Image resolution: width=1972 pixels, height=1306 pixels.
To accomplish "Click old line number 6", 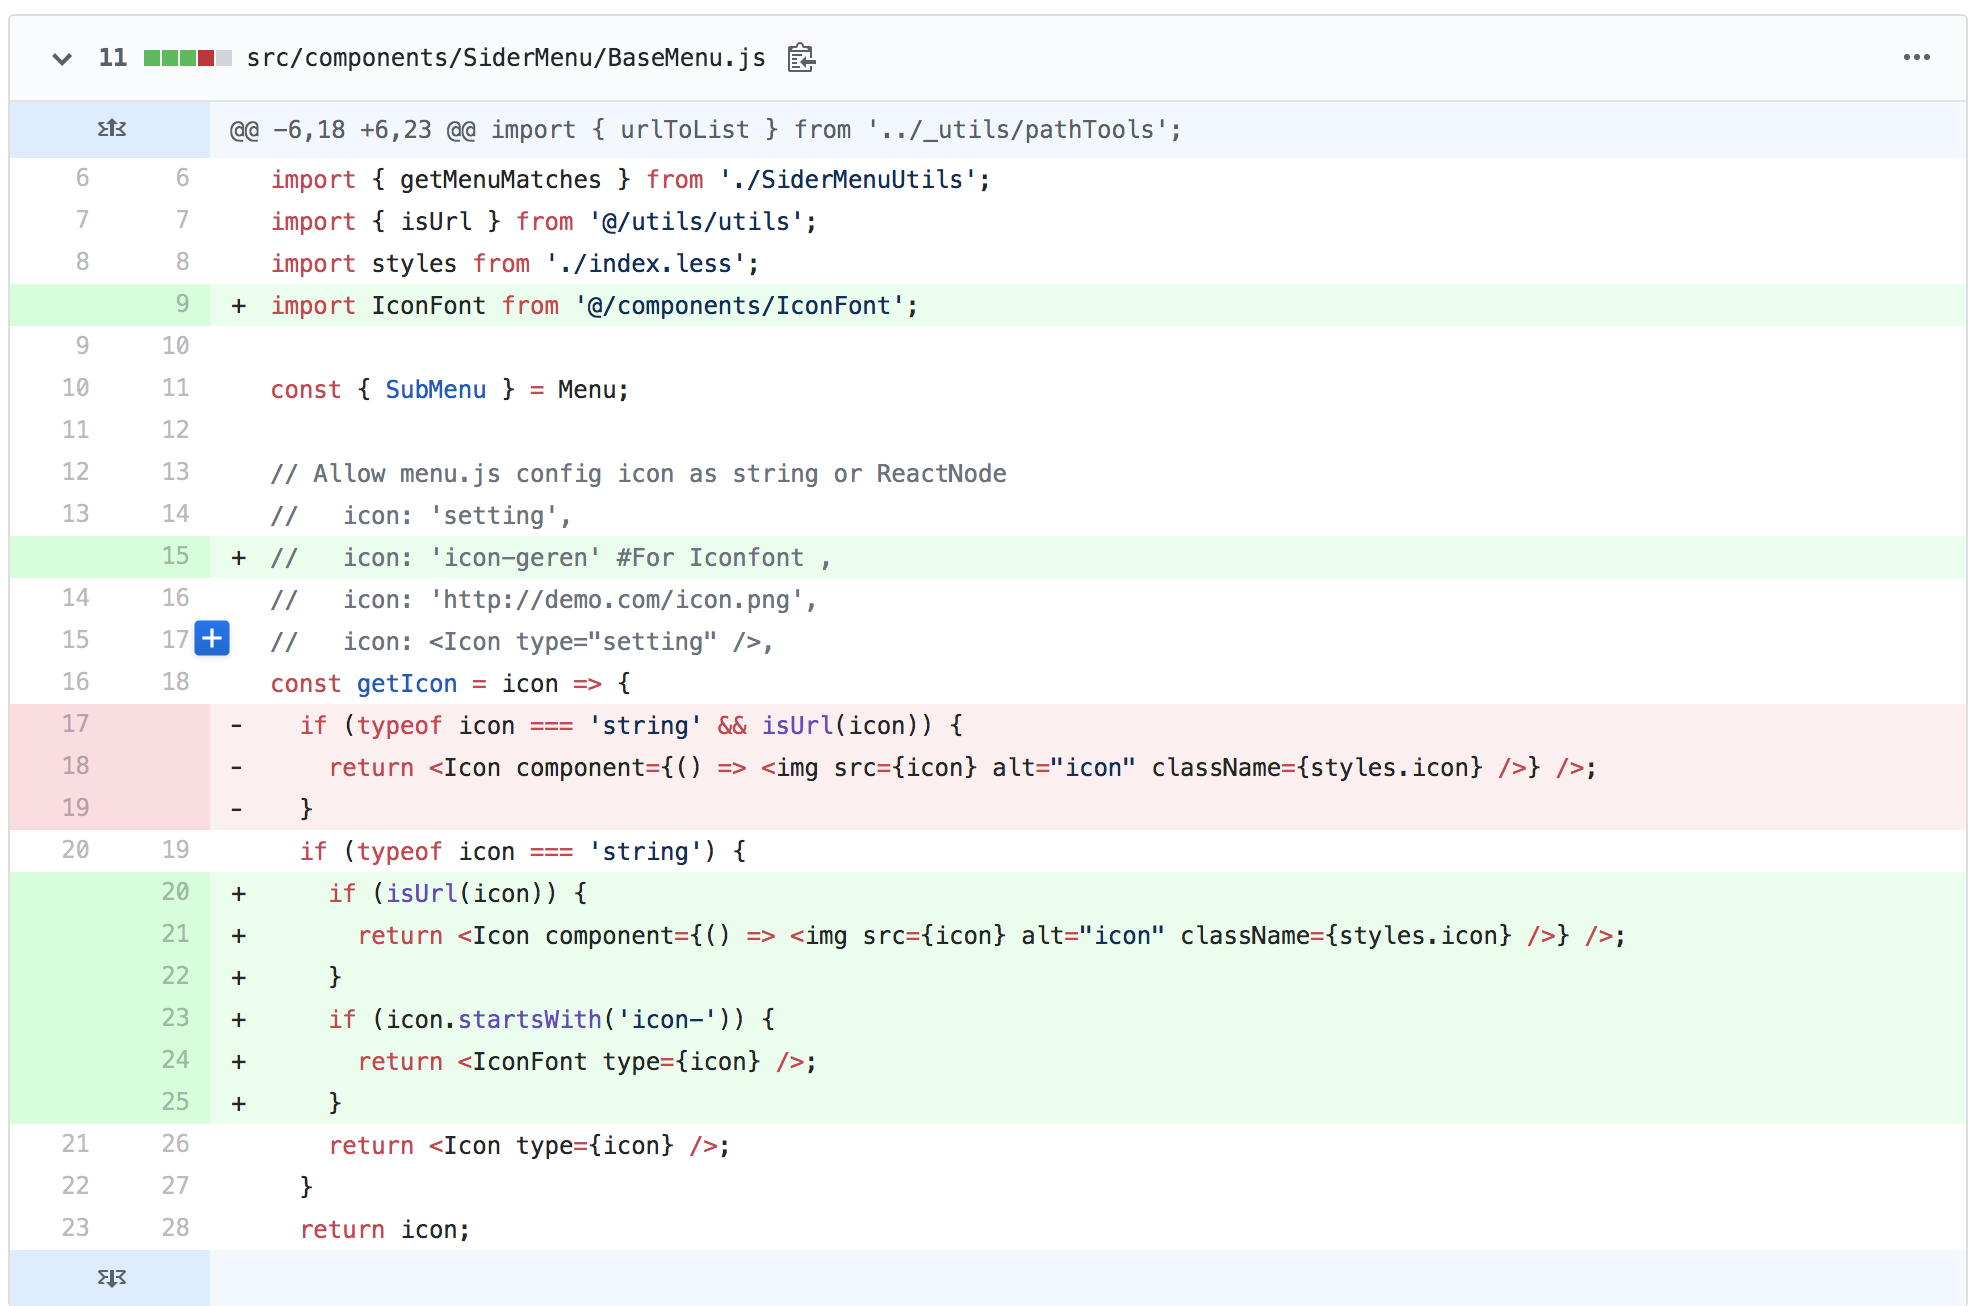I will [x=82, y=178].
